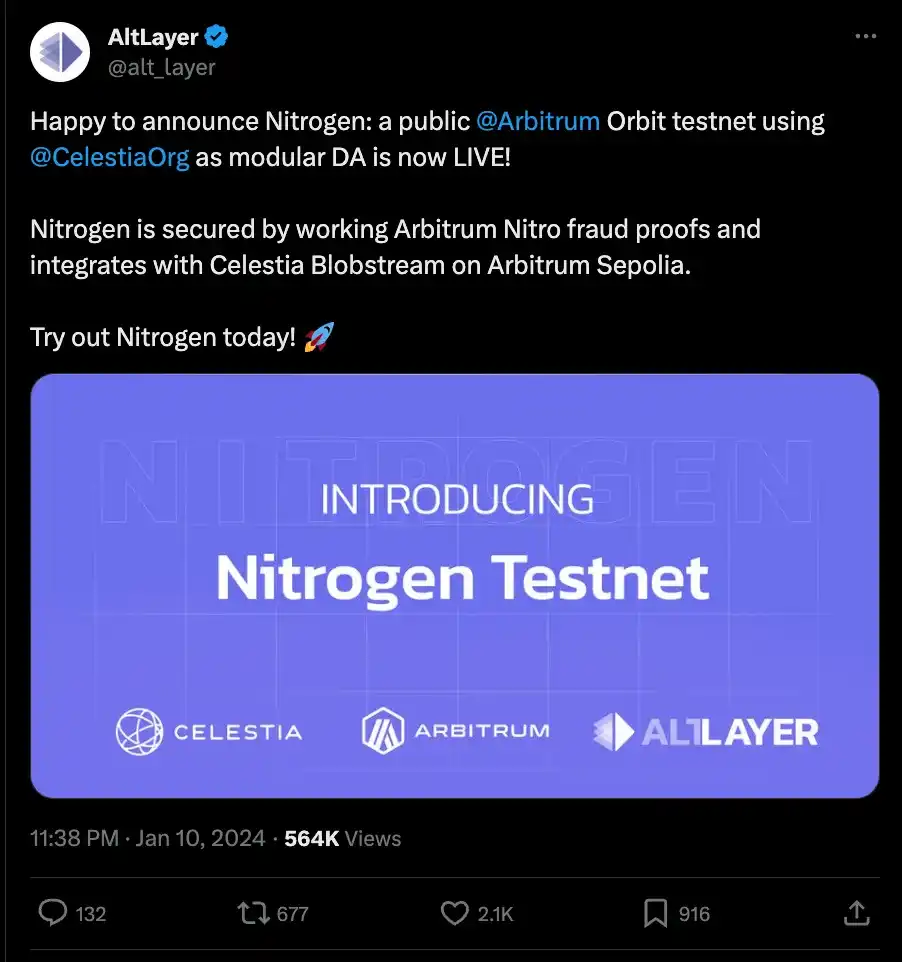Open the @CelestiaOrg mention link

110,157
